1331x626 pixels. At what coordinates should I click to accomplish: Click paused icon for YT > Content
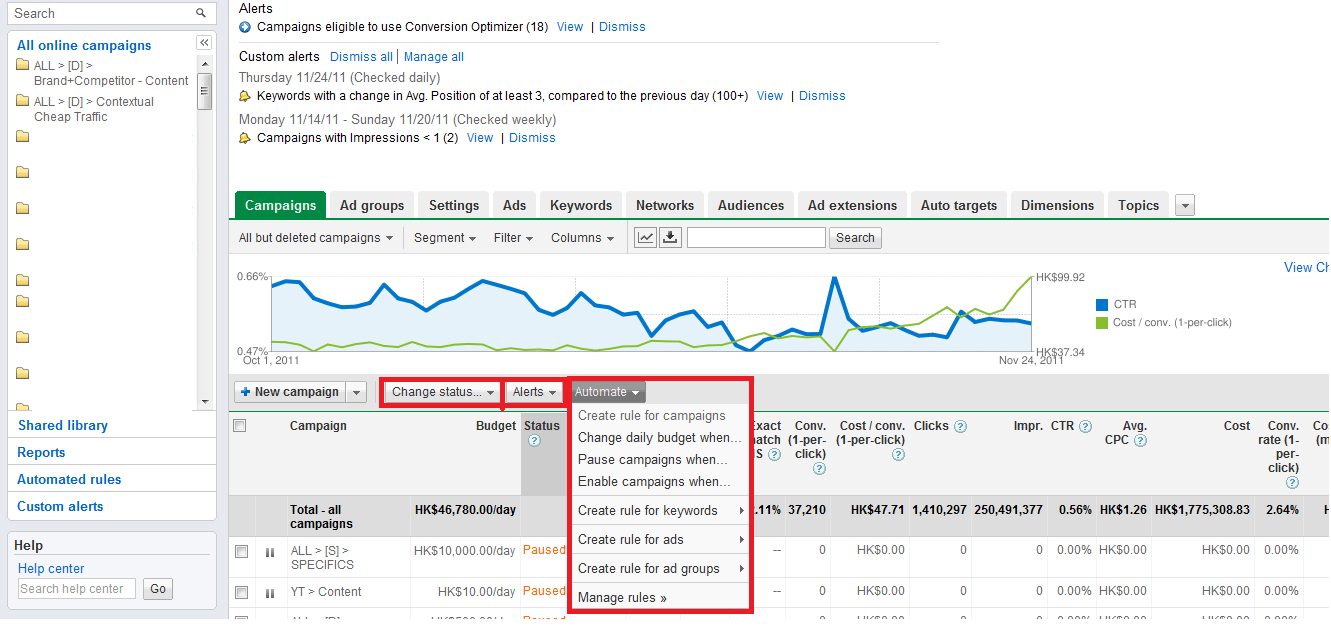[x=269, y=593]
